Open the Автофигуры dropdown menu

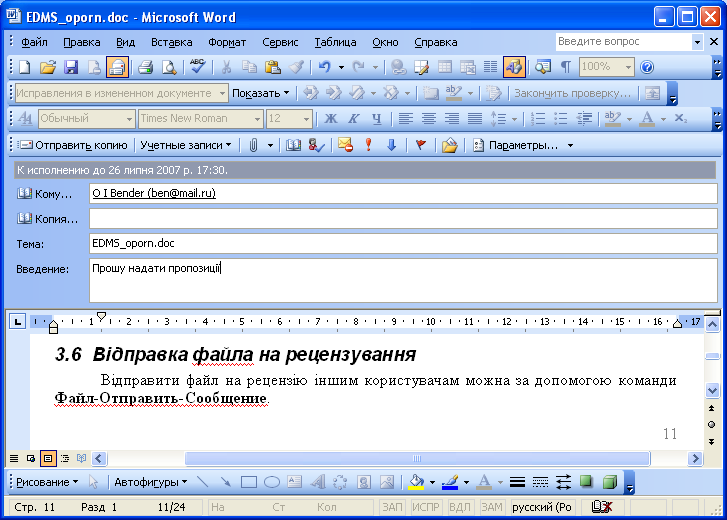(x=151, y=482)
